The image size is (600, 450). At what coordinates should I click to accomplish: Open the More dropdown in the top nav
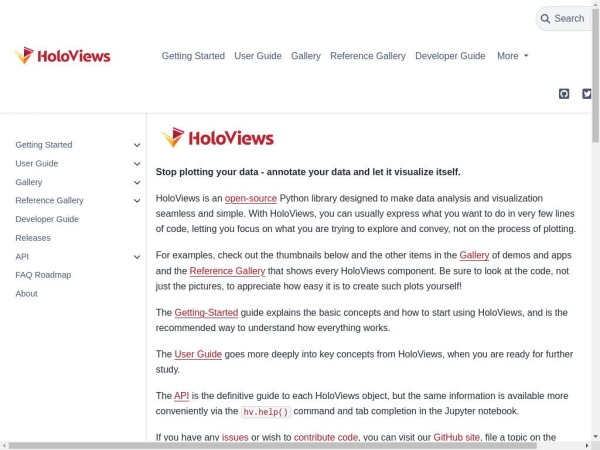[512, 56]
